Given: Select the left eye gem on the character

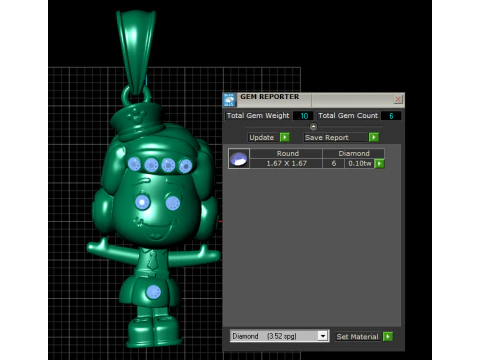Looking at the screenshot, I should [x=142, y=202].
